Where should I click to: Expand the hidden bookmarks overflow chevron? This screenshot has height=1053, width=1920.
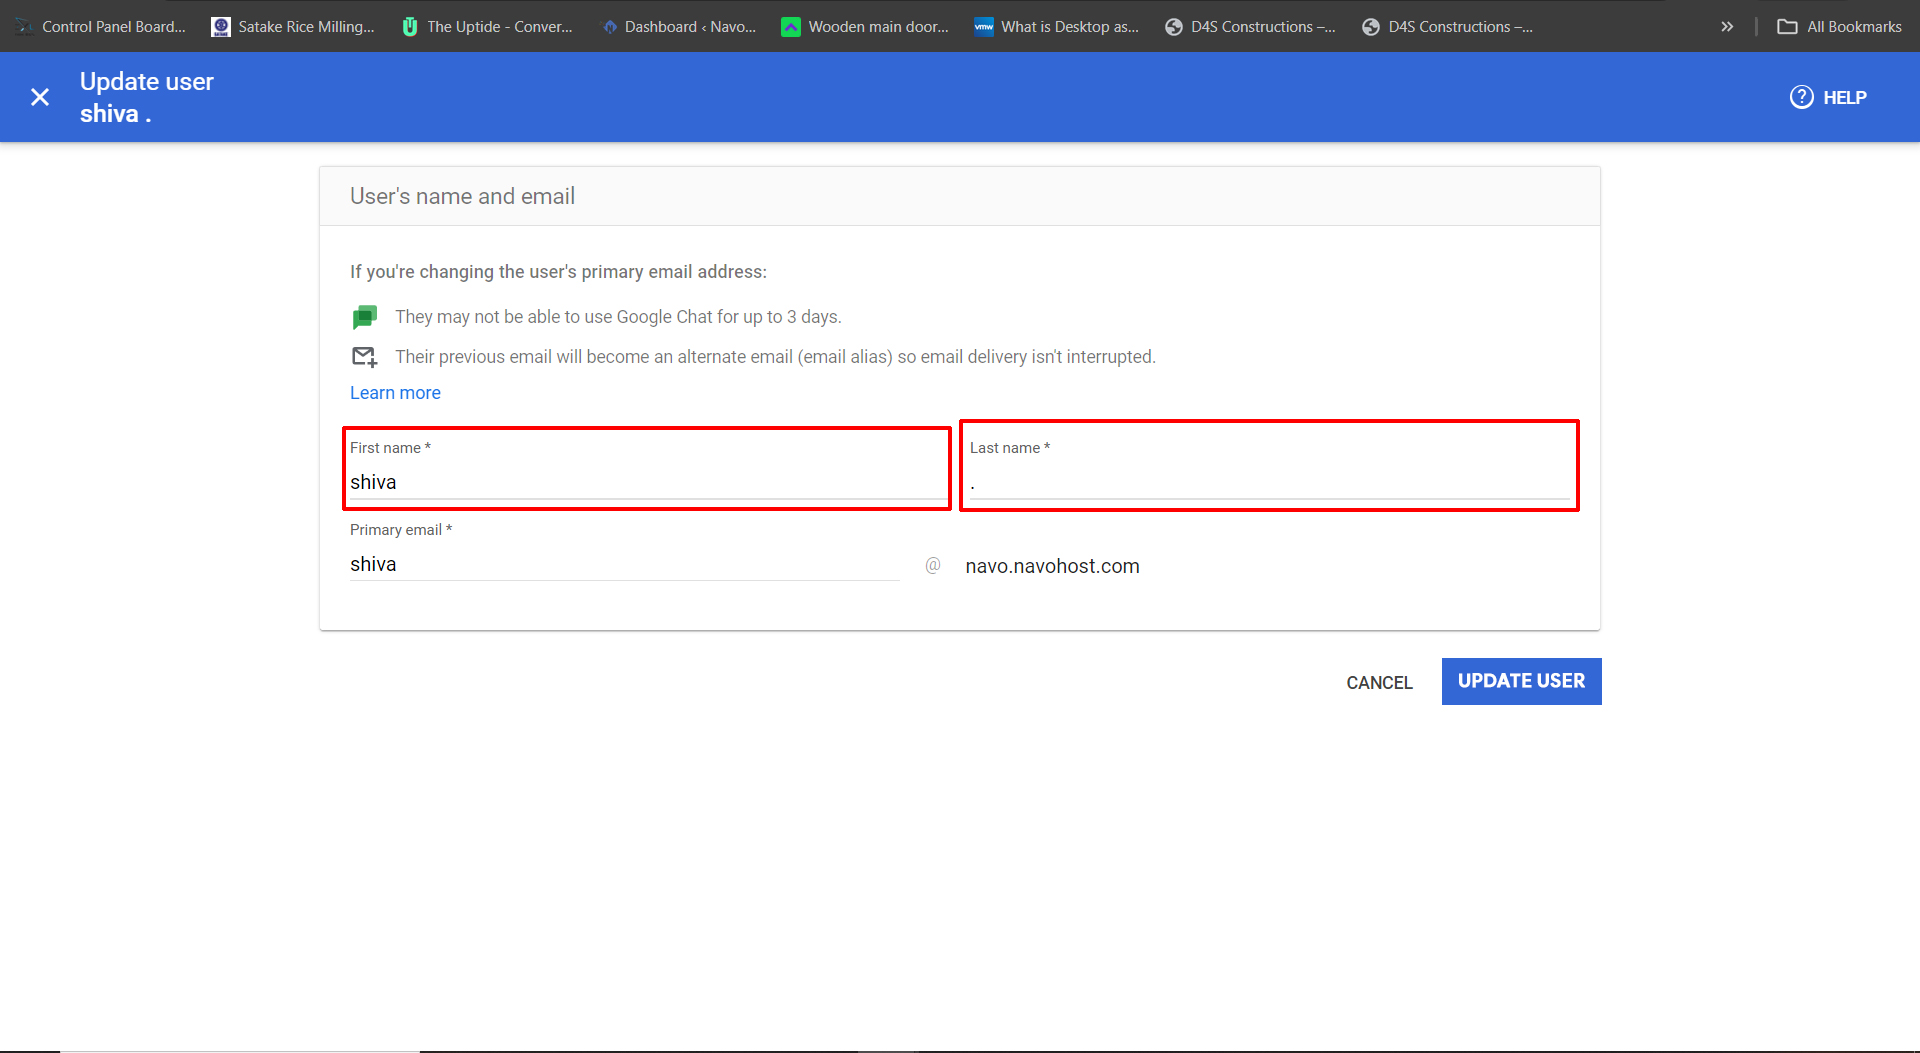click(x=1726, y=27)
